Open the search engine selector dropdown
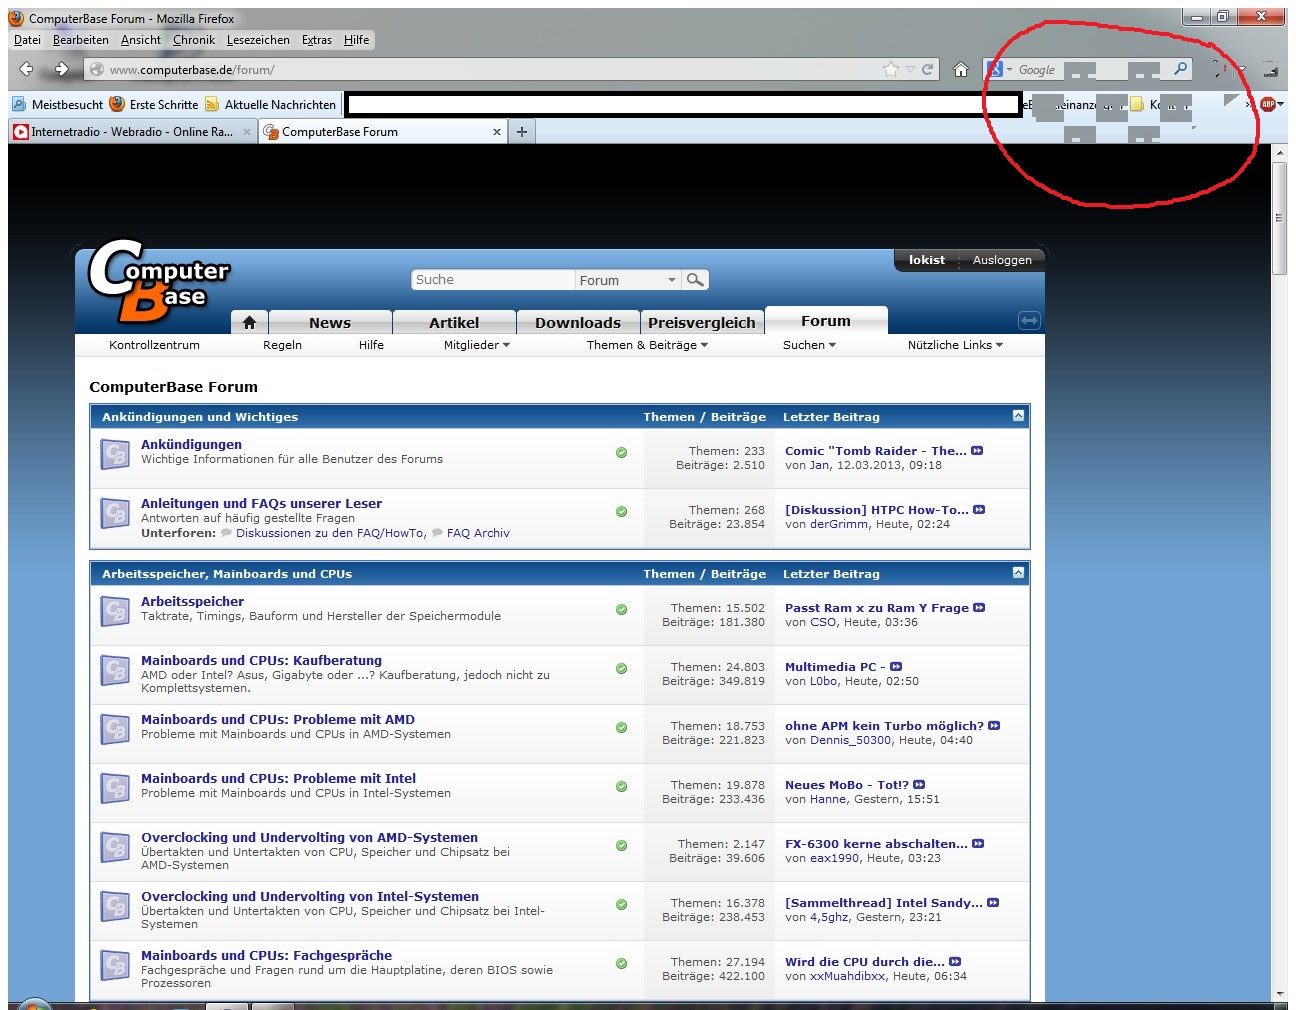Image resolution: width=1296 pixels, height=1010 pixels. click(x=1000, y=69)
